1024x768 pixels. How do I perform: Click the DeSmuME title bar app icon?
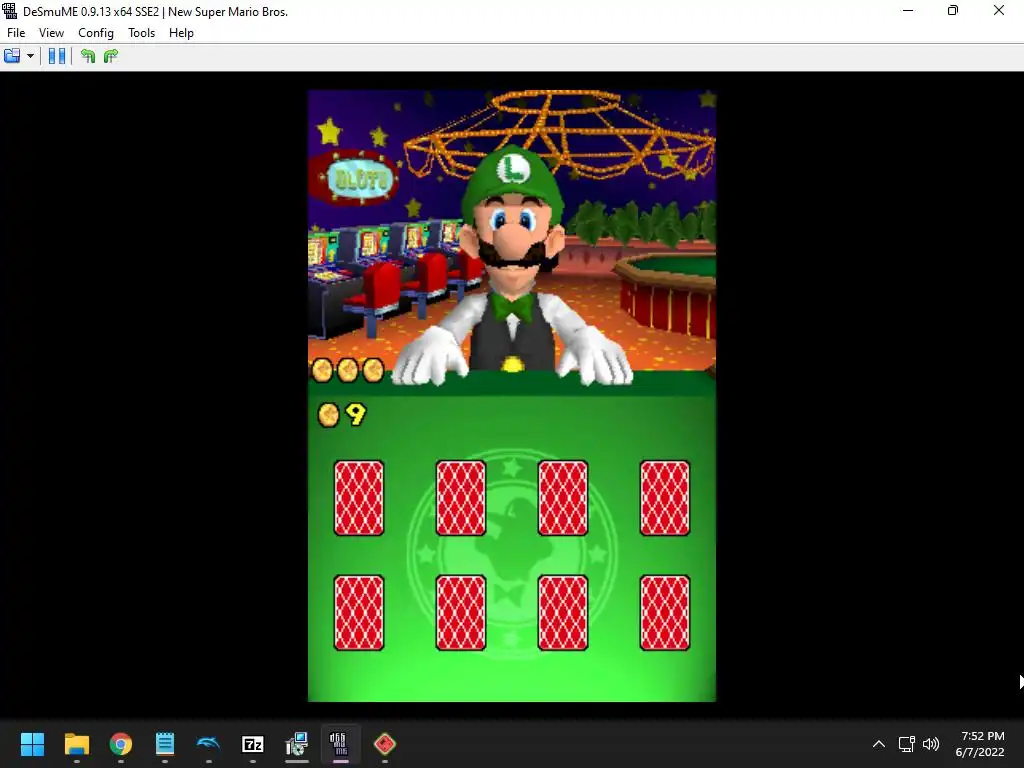pyautogui.click(x=9, y=11)
